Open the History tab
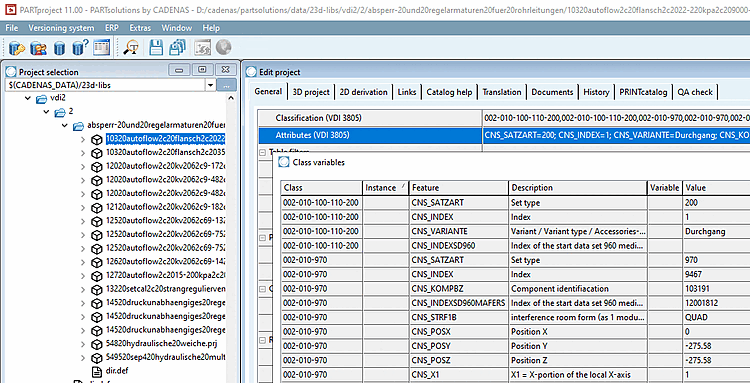The image size is (750, 383). click(x=596, y=92)
